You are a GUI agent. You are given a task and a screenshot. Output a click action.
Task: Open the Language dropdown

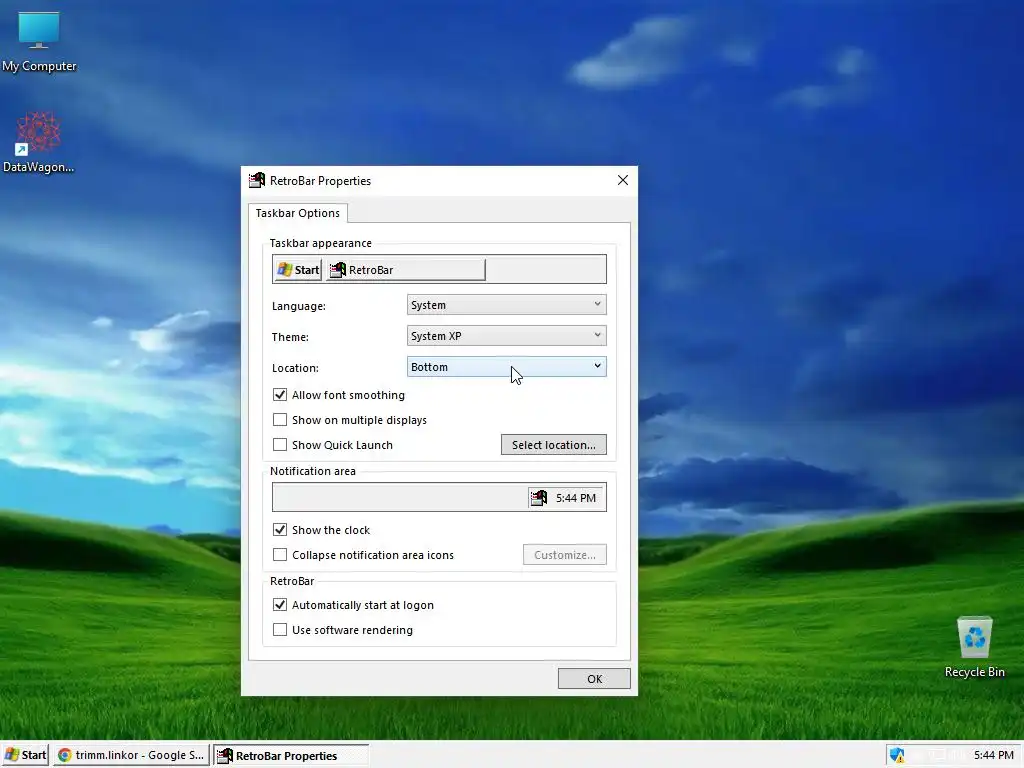coord(506,305)
